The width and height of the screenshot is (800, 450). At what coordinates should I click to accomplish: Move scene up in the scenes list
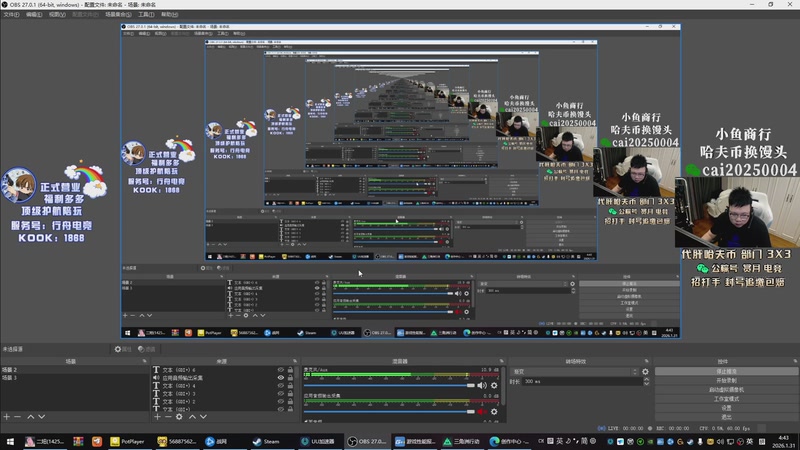(31, 417)
